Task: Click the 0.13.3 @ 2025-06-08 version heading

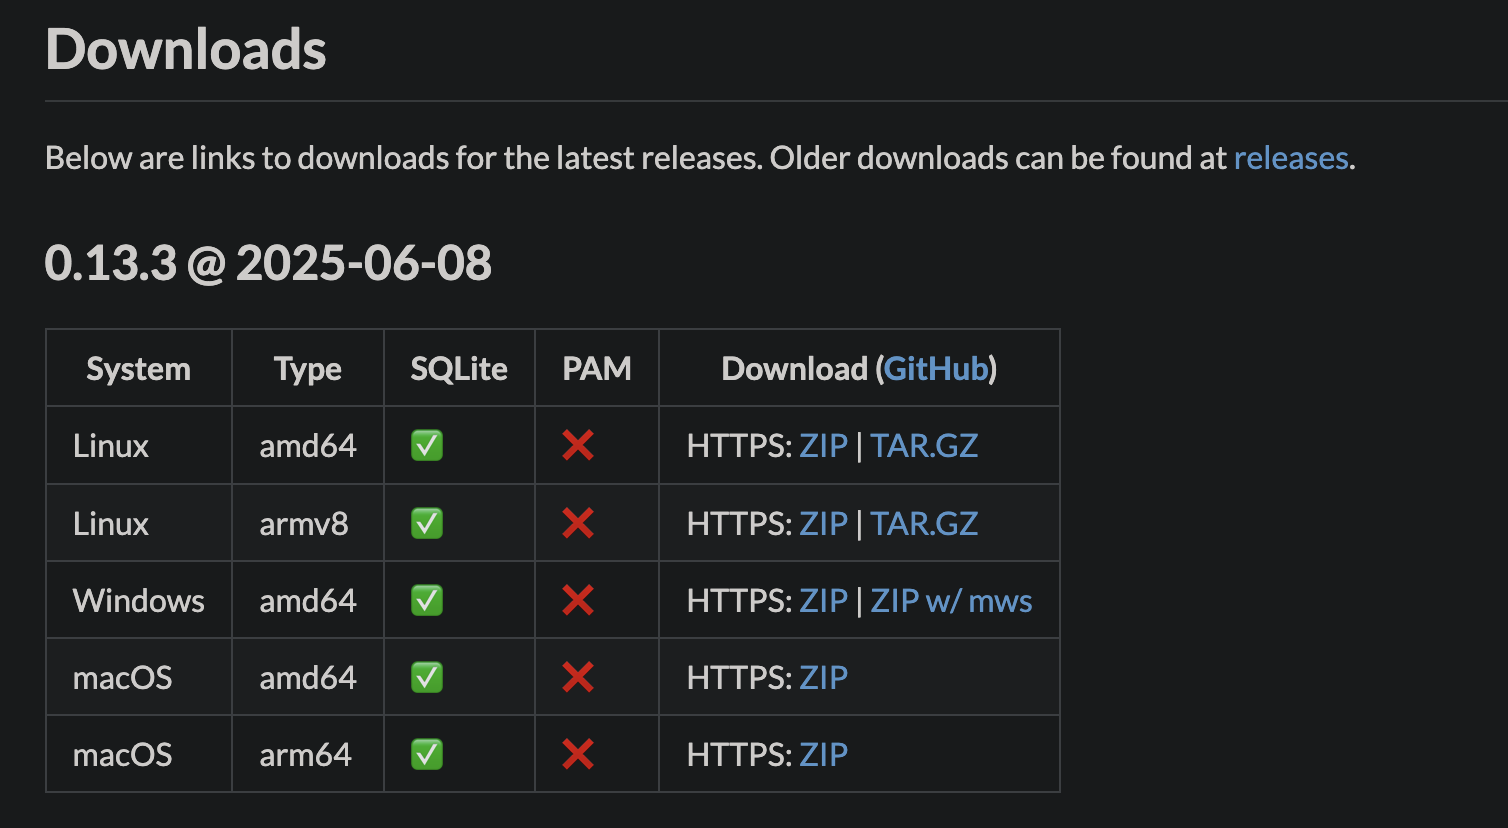Action: [x=268, y=263]
